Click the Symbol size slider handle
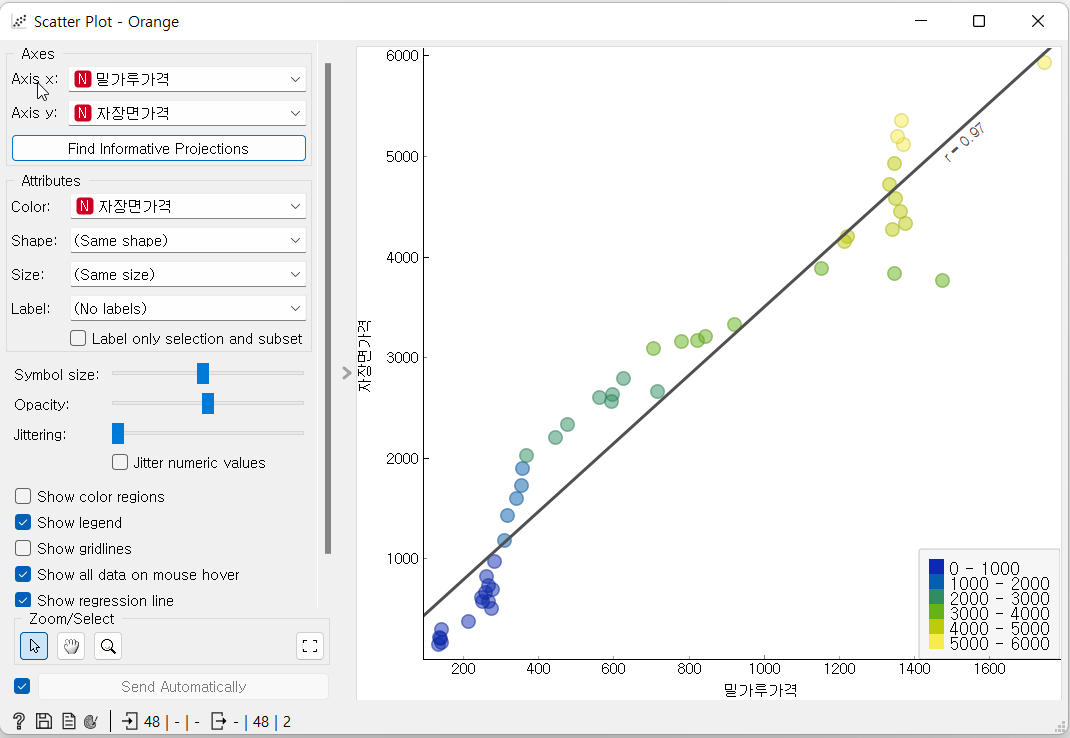The height and width of the screenshot is (738, 1070). pos(203,373)
